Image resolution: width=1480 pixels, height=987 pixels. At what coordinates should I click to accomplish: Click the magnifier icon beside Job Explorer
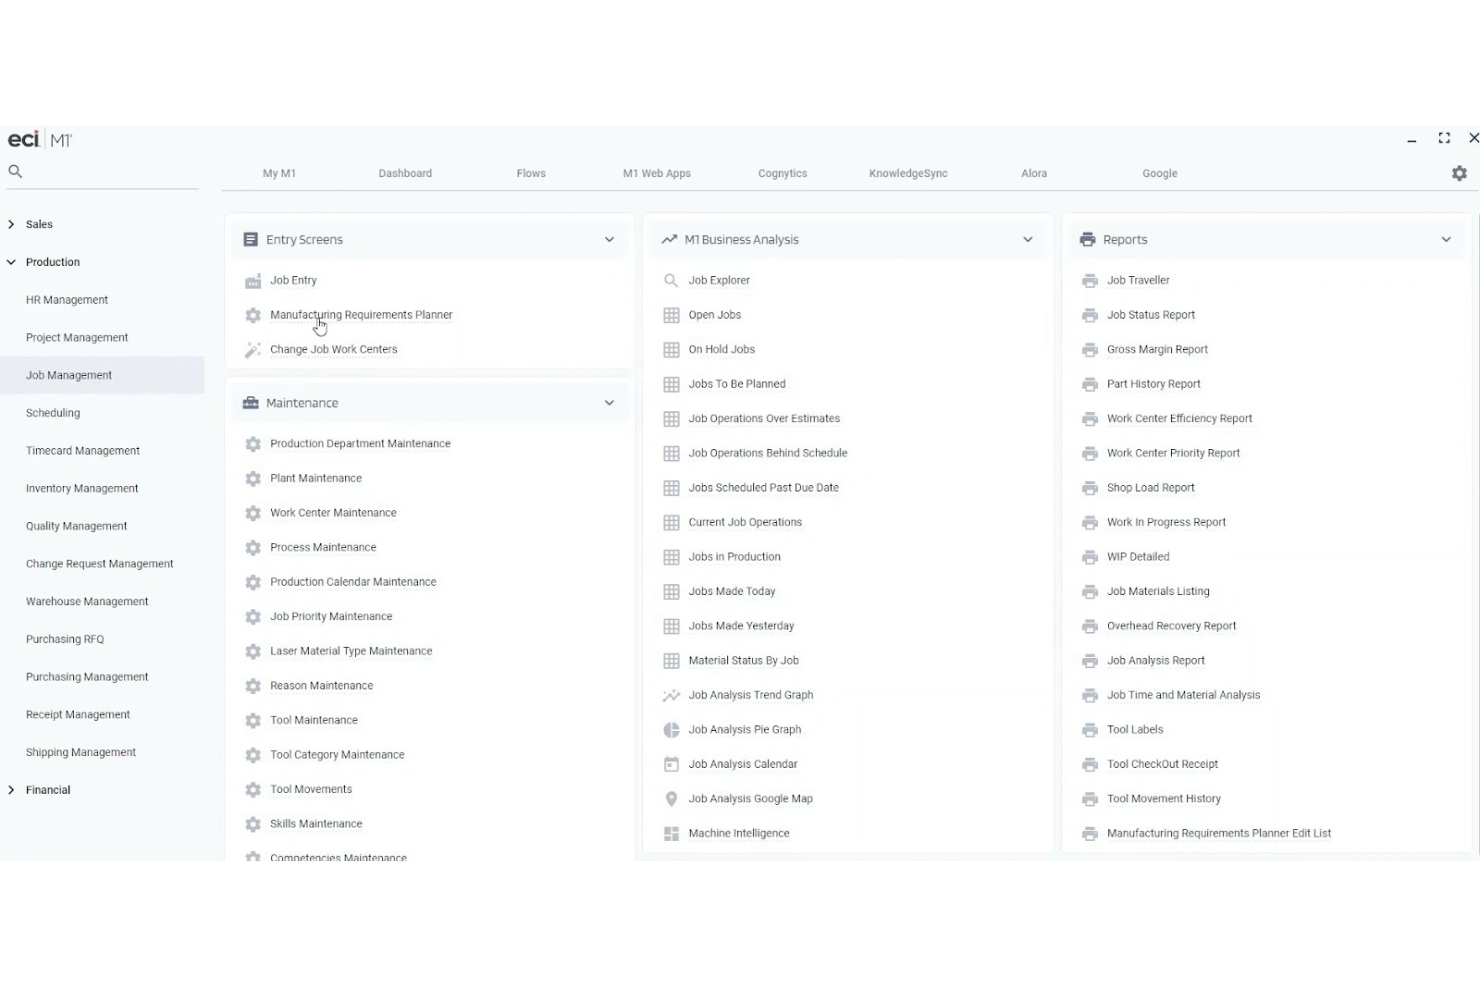pos(671,281)
